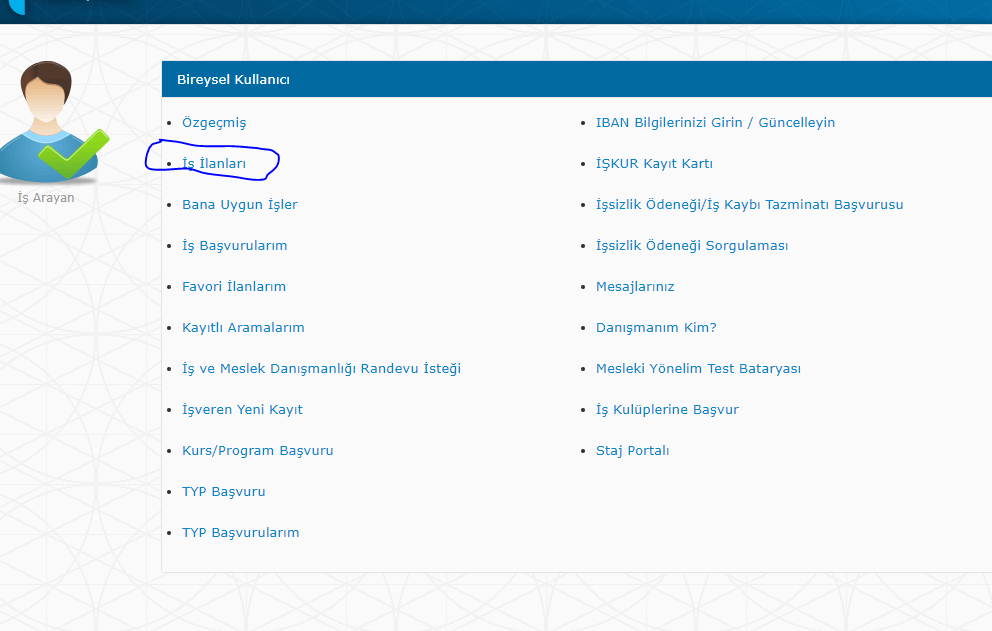Click the İş Arayan user avatar icon
This screenshot has width=992, height=631.
(x=50, y=123)
